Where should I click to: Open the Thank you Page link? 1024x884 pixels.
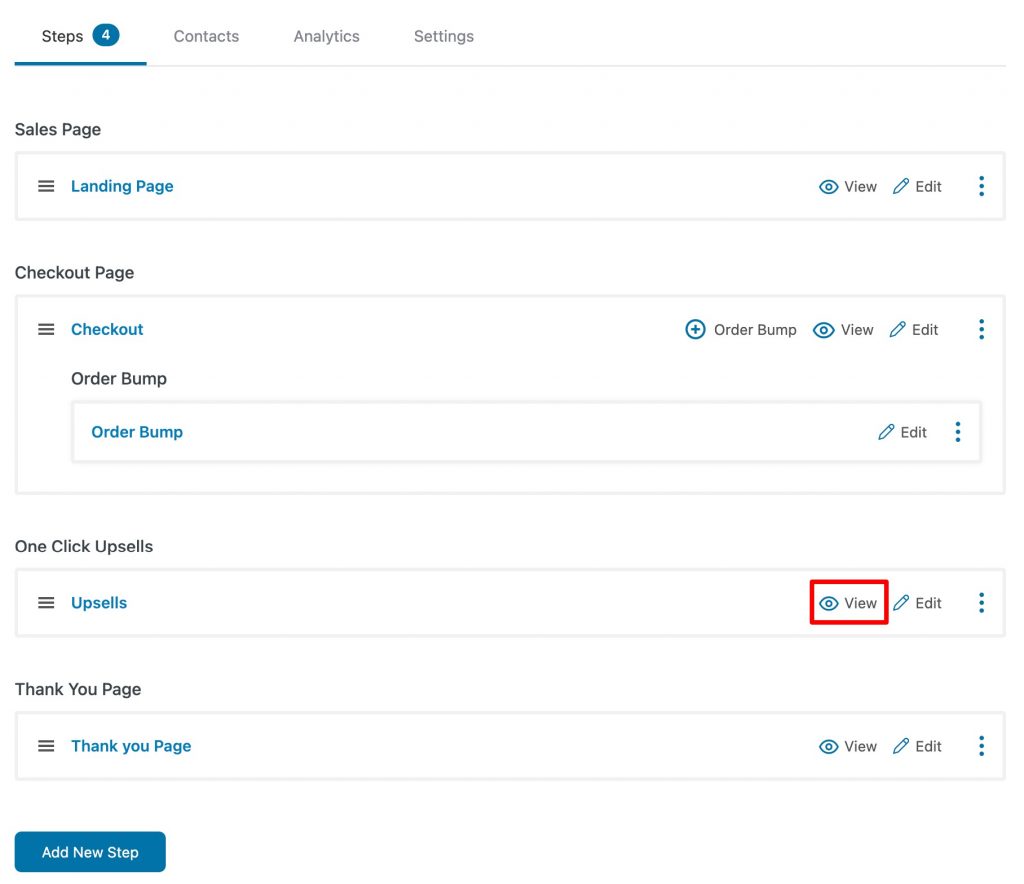click(131, 746)
